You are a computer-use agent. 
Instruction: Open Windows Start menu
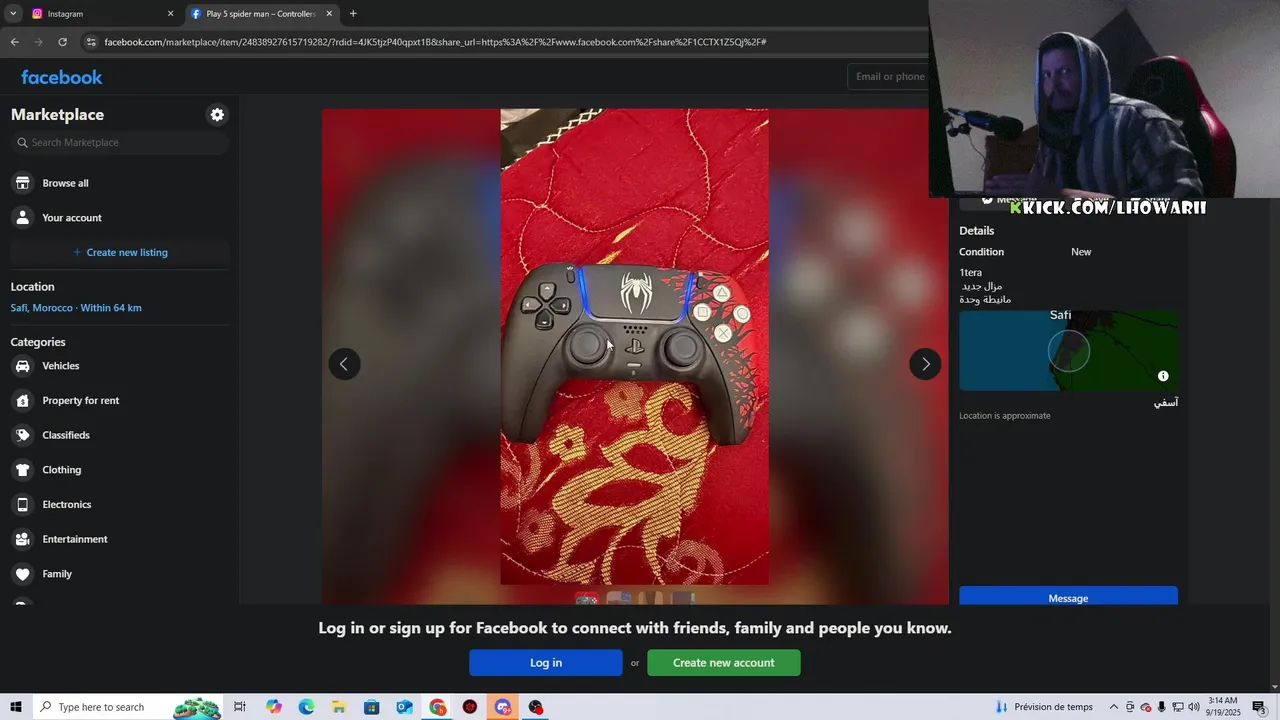click(x=15, y=707)
